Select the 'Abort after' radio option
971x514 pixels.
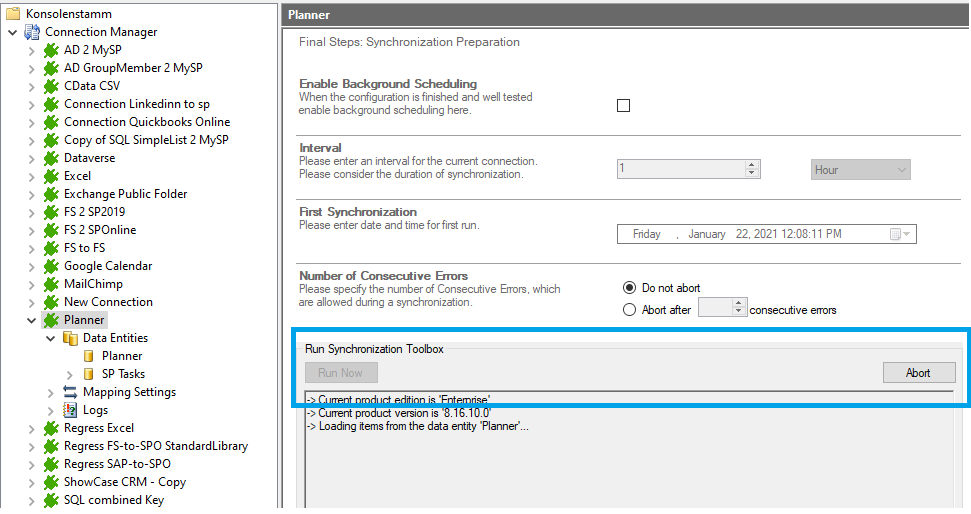tap(629, 310)
